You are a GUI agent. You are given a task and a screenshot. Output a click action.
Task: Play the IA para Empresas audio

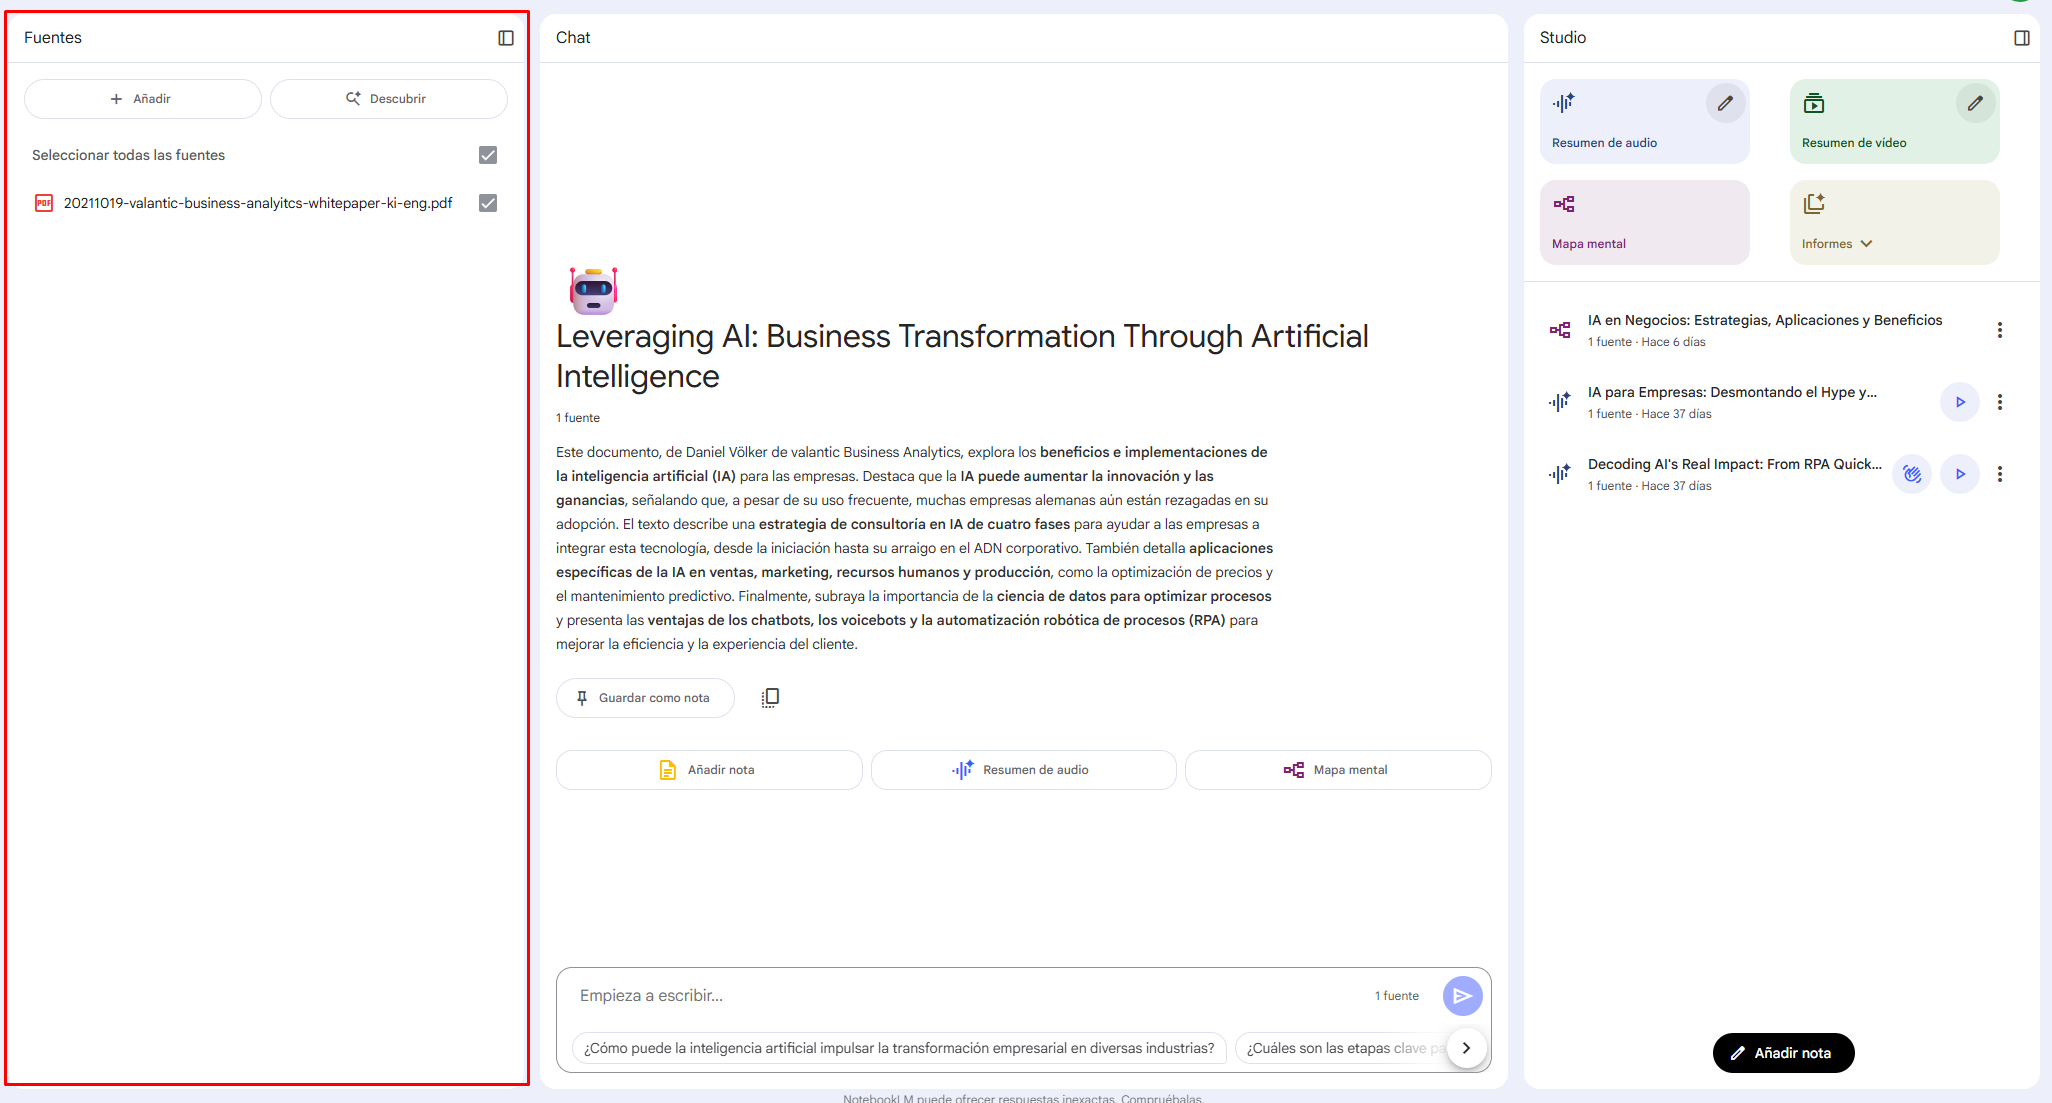[x=1960, y=402]
